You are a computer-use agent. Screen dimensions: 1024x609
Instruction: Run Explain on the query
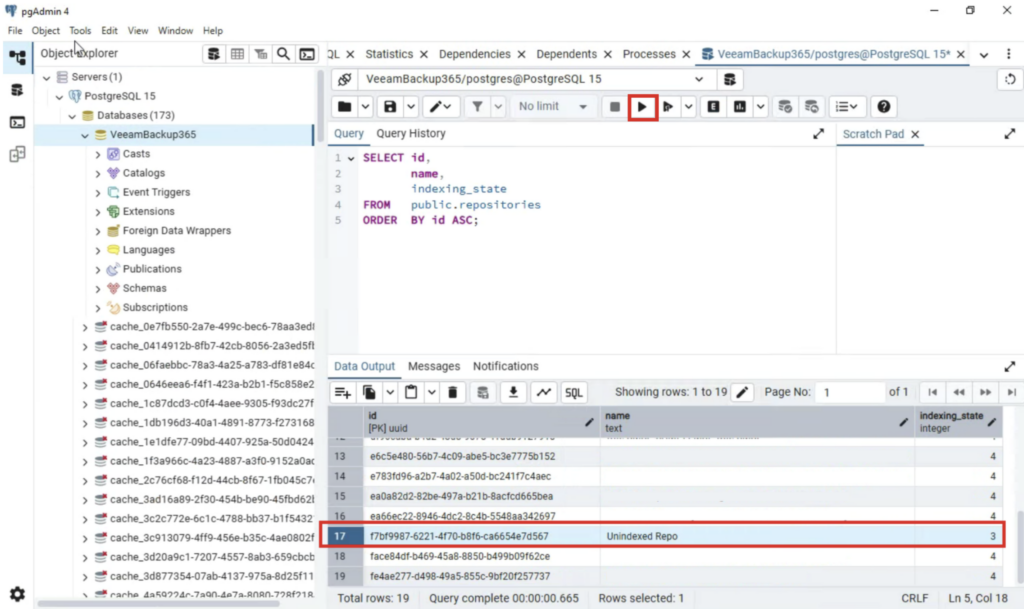(713, 106)
